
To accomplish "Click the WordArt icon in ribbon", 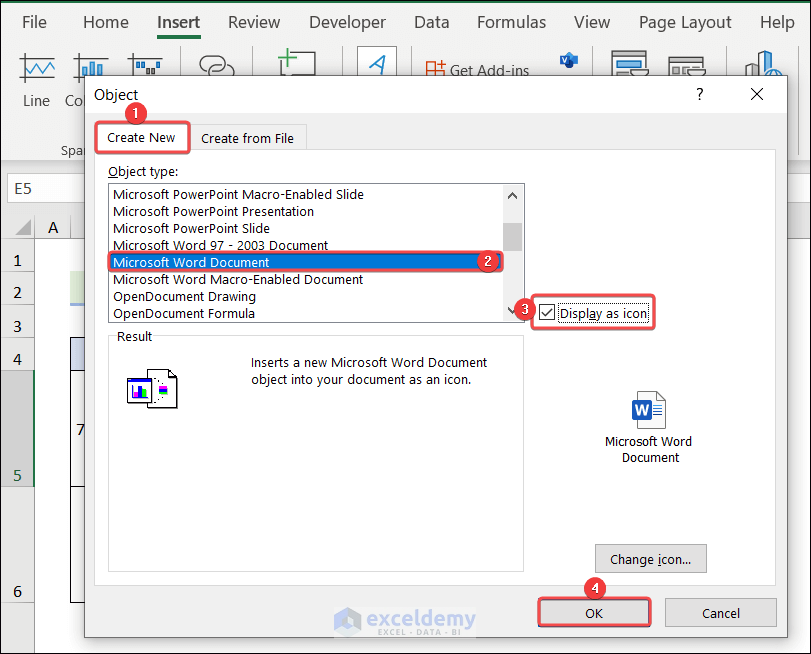I will (377, 61).
